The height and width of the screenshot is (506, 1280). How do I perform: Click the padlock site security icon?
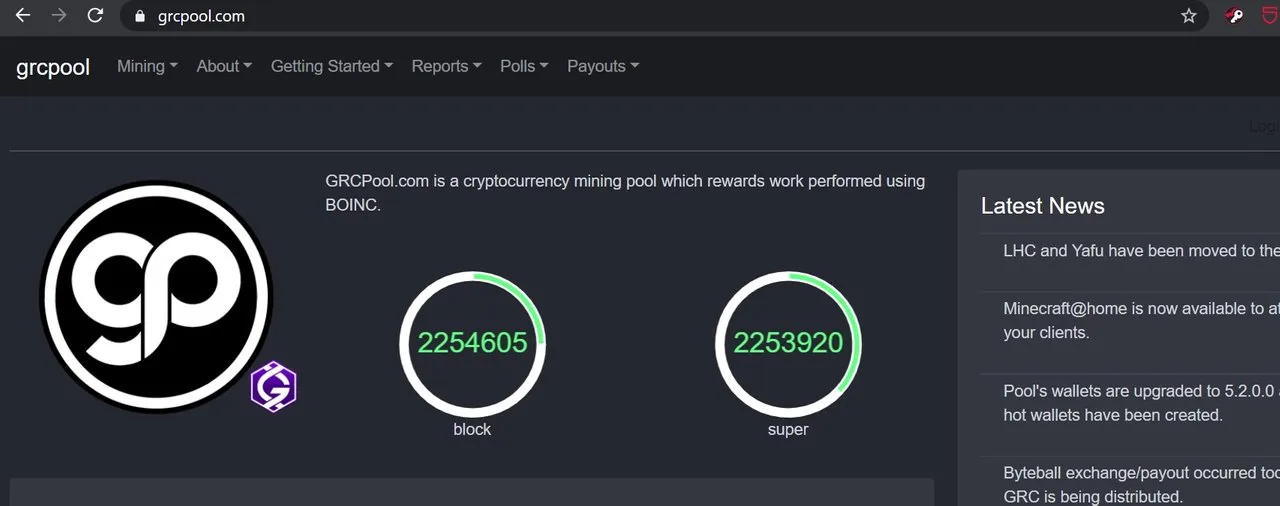tap(139, 16)
